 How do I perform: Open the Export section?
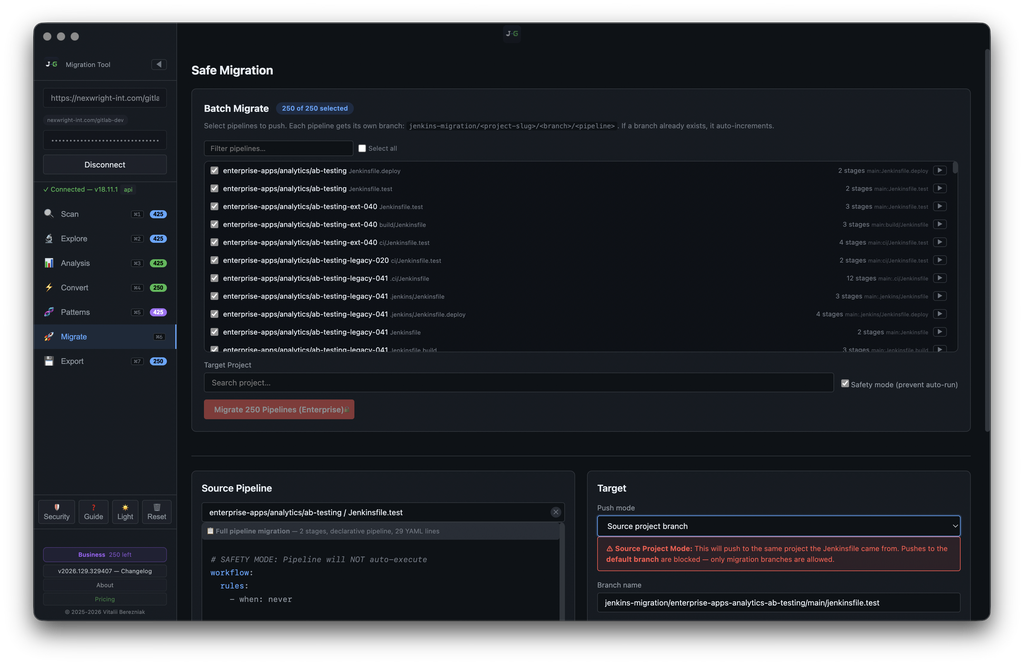[x=104, y=361]
